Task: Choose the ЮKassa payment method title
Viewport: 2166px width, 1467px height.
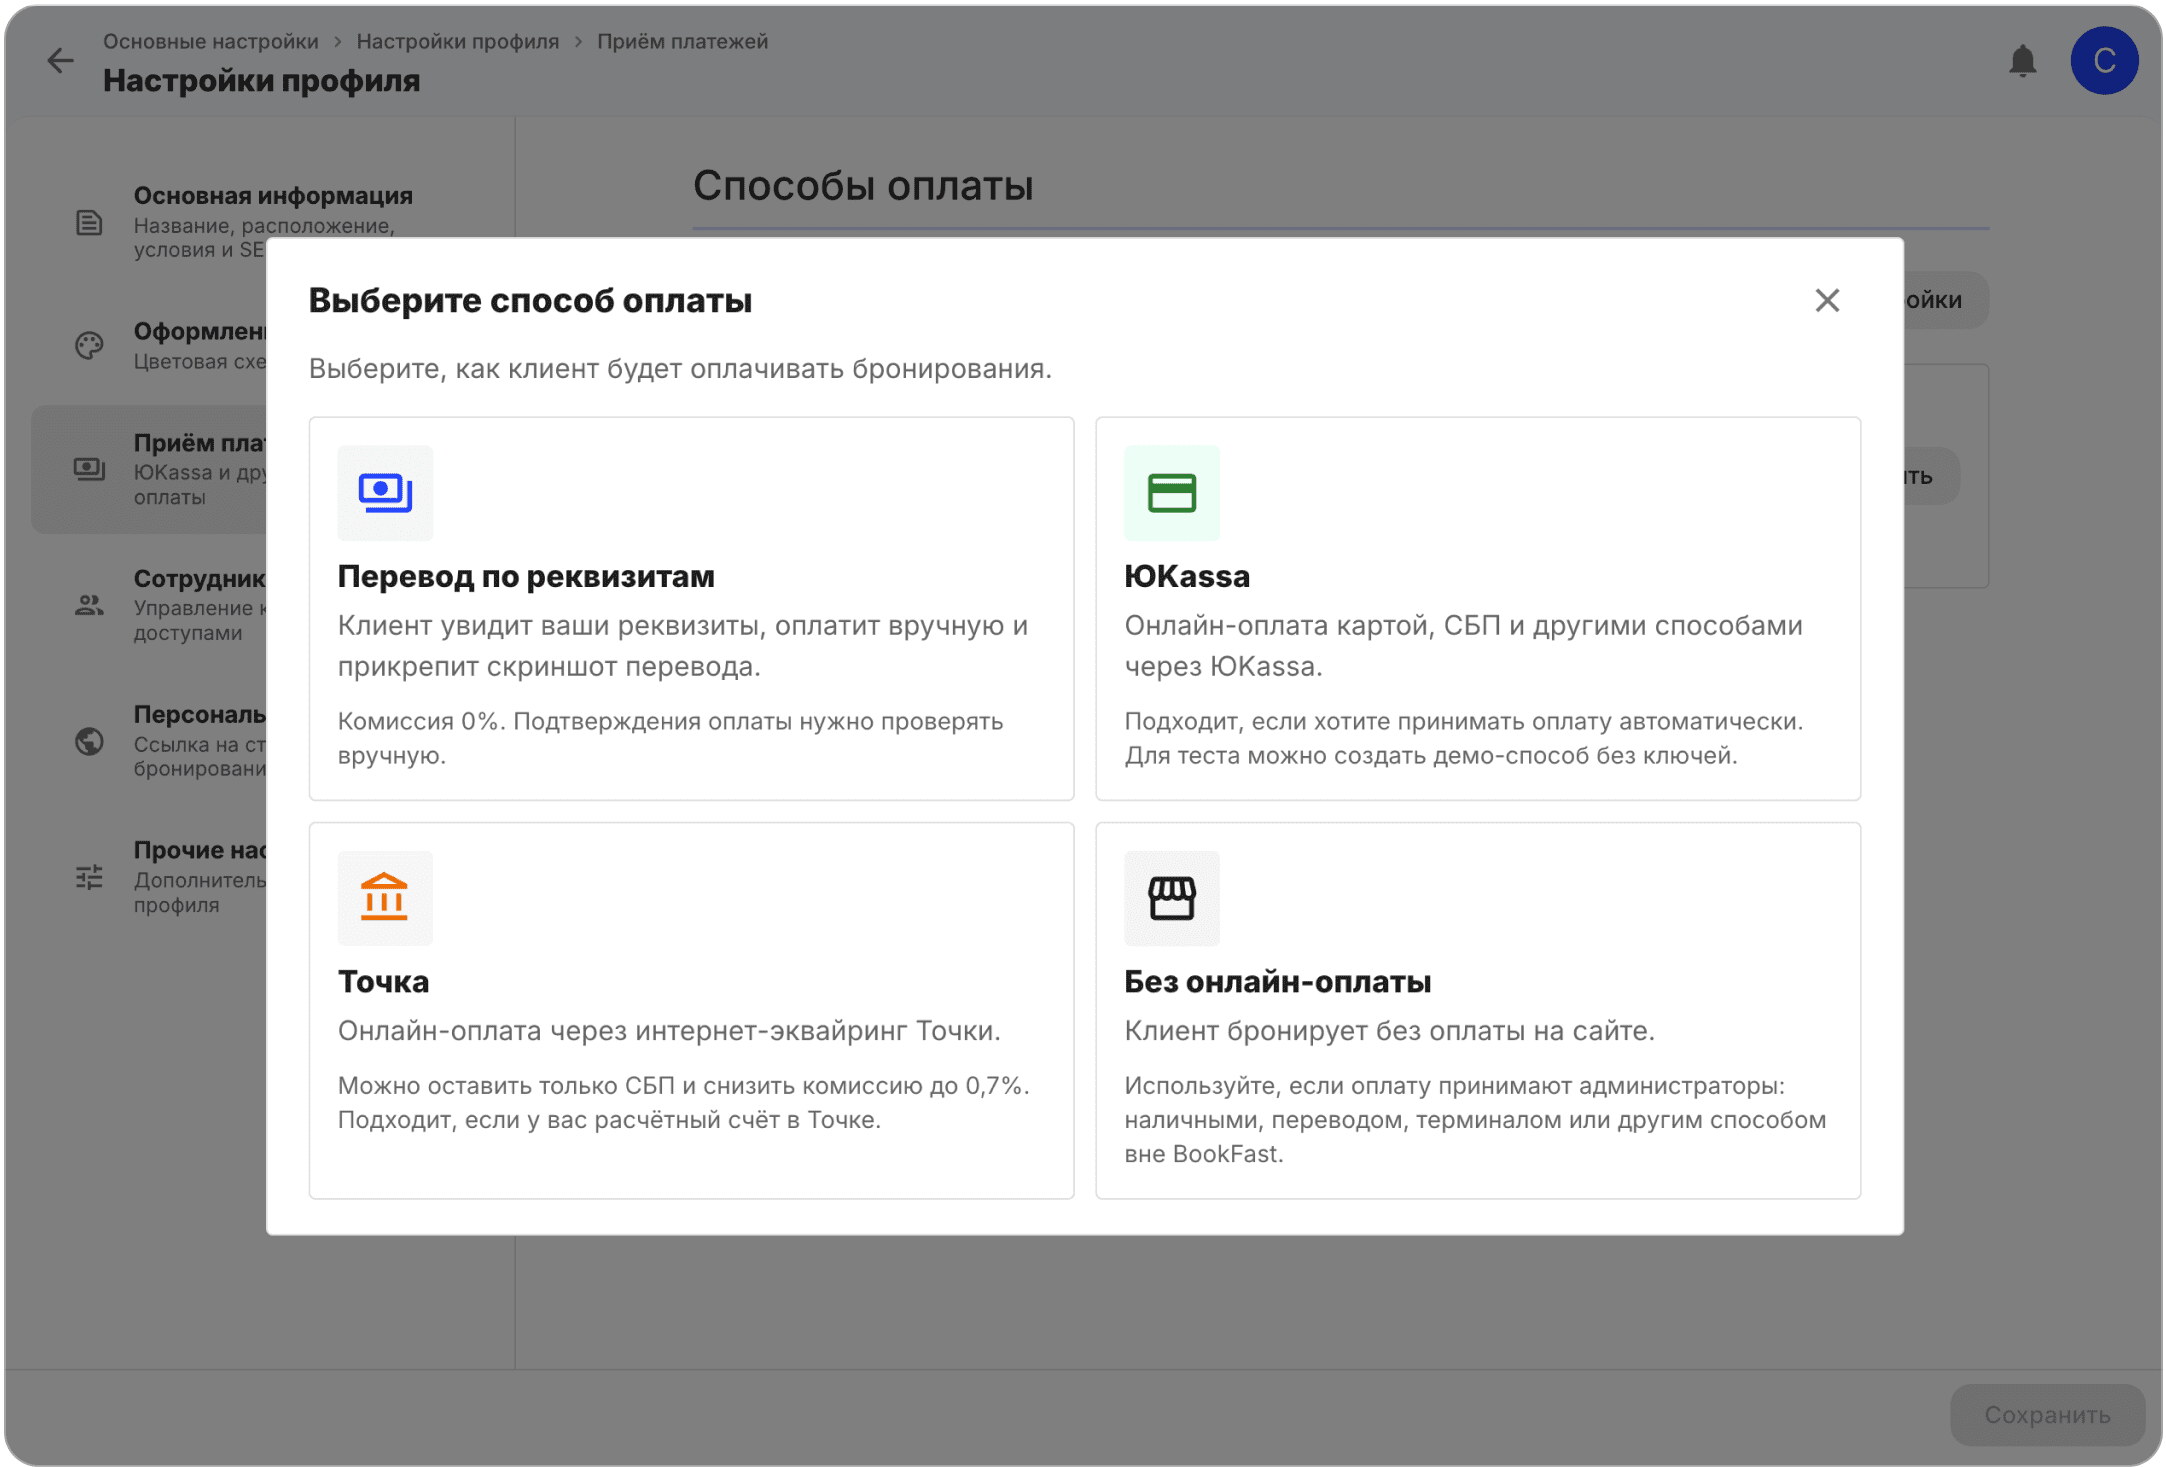Action: 1187,576
